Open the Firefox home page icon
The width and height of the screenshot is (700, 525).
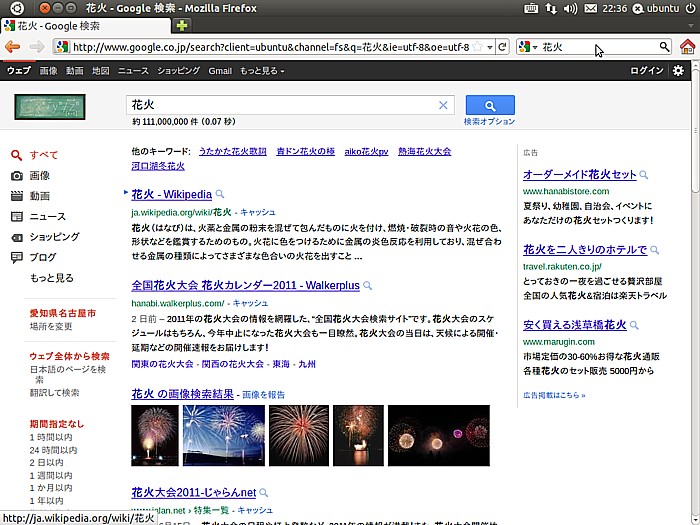click(688, 46)
